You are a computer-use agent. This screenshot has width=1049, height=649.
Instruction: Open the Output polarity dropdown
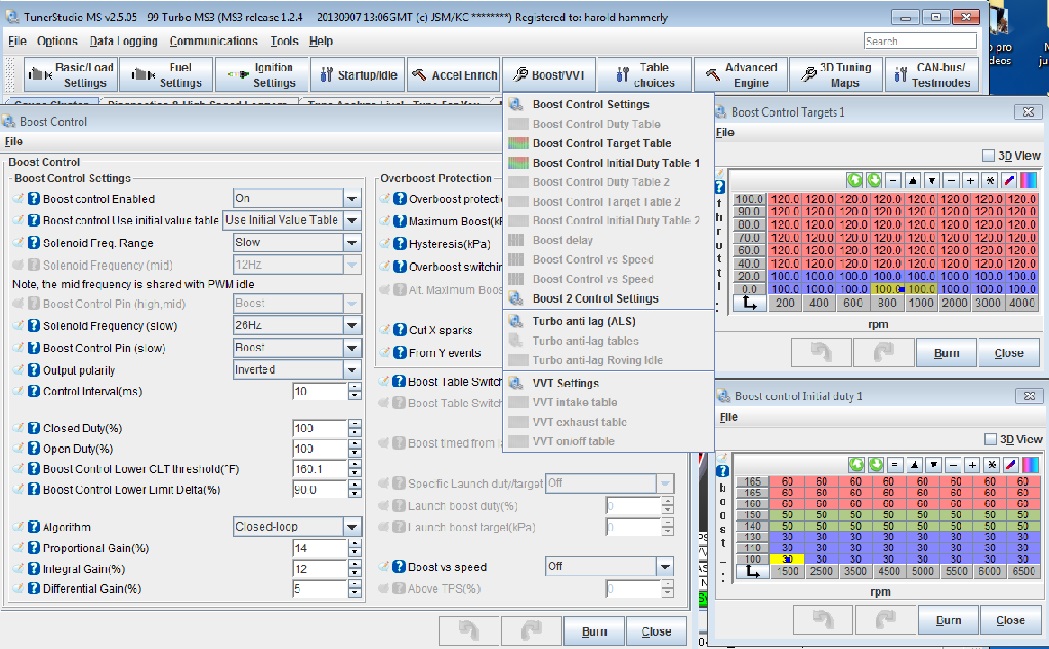tap(351, 370)
